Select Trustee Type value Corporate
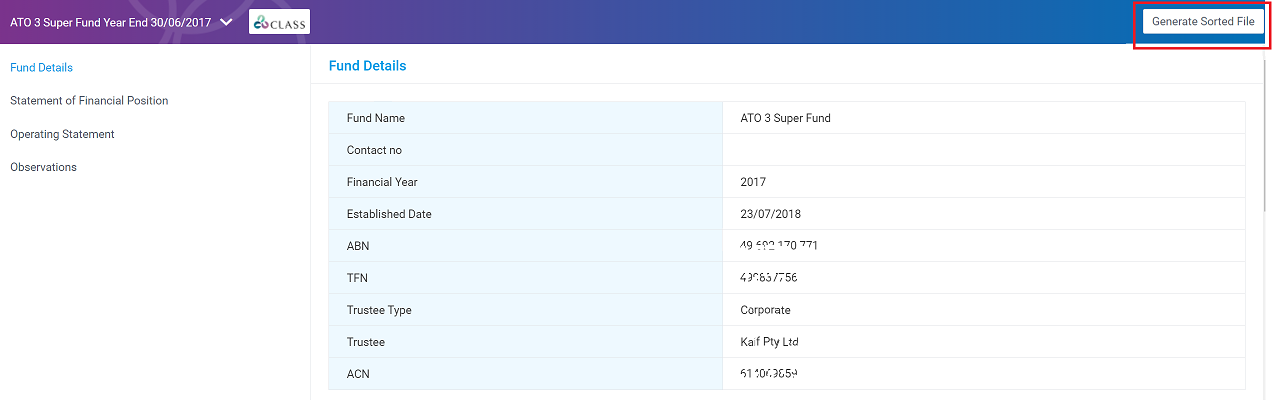1279x400 pixels. point(765,310)
